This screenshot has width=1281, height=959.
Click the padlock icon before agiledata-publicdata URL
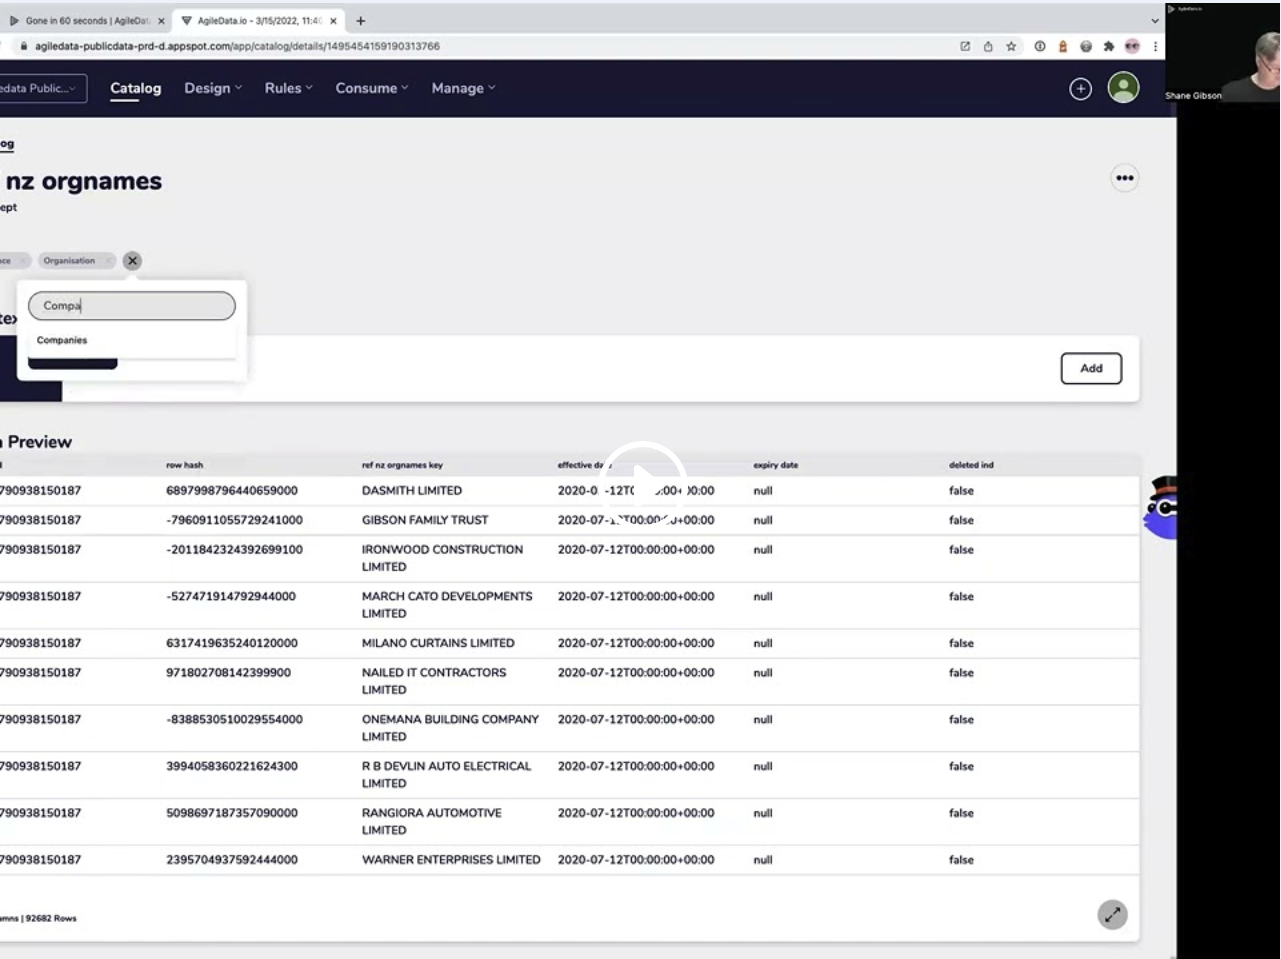[x=22, y=46]
